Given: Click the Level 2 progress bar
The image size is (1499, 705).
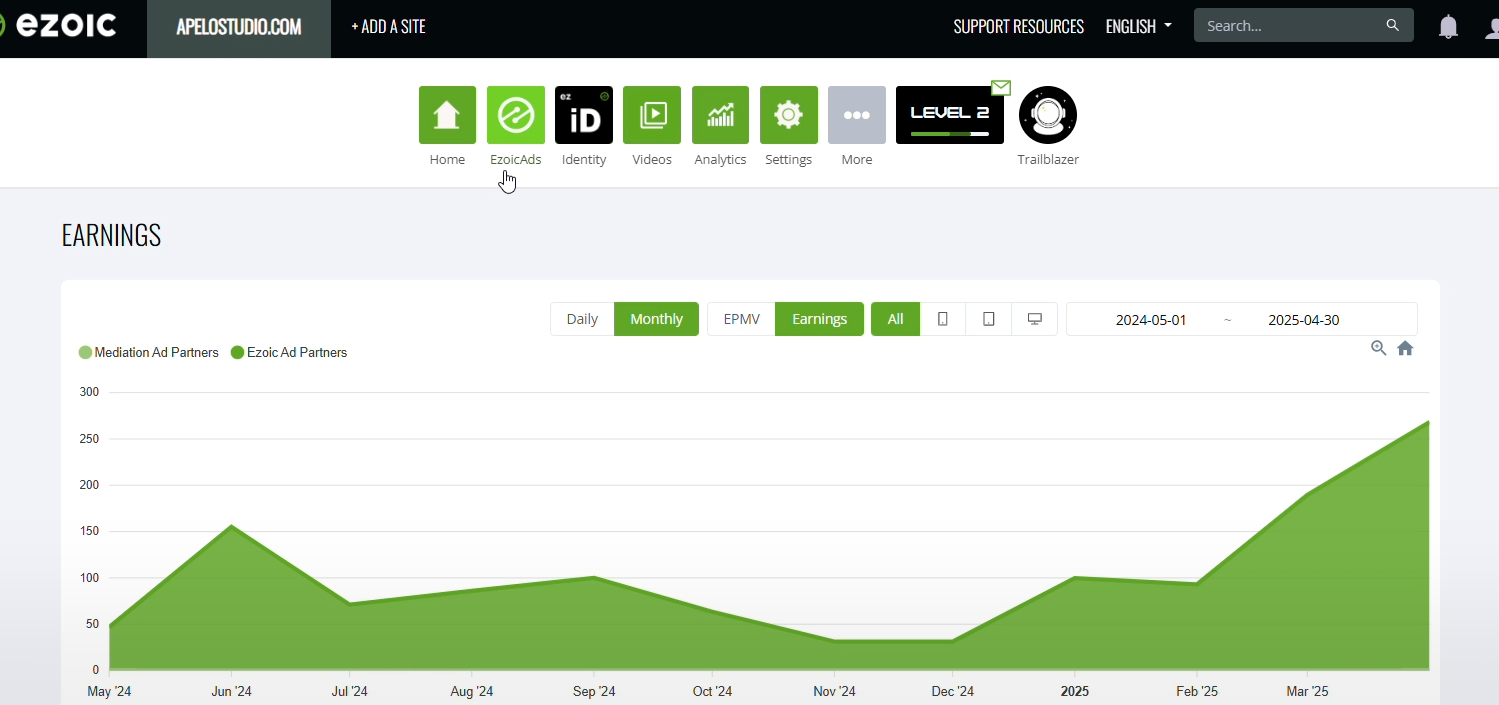Looking at the screenshot, I should (950, 133).
